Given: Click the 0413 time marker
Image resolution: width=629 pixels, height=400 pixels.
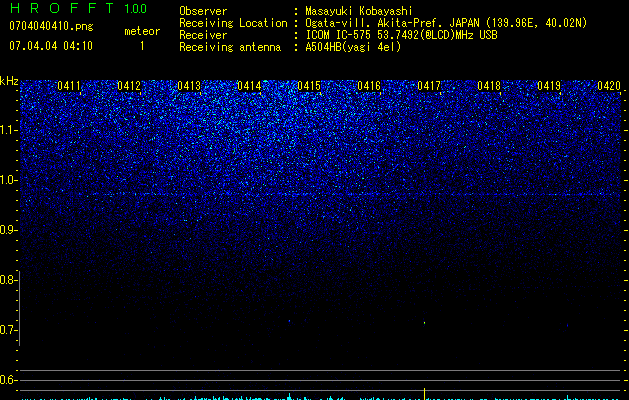Looking at the screenshot, I should tap(189, 86).
